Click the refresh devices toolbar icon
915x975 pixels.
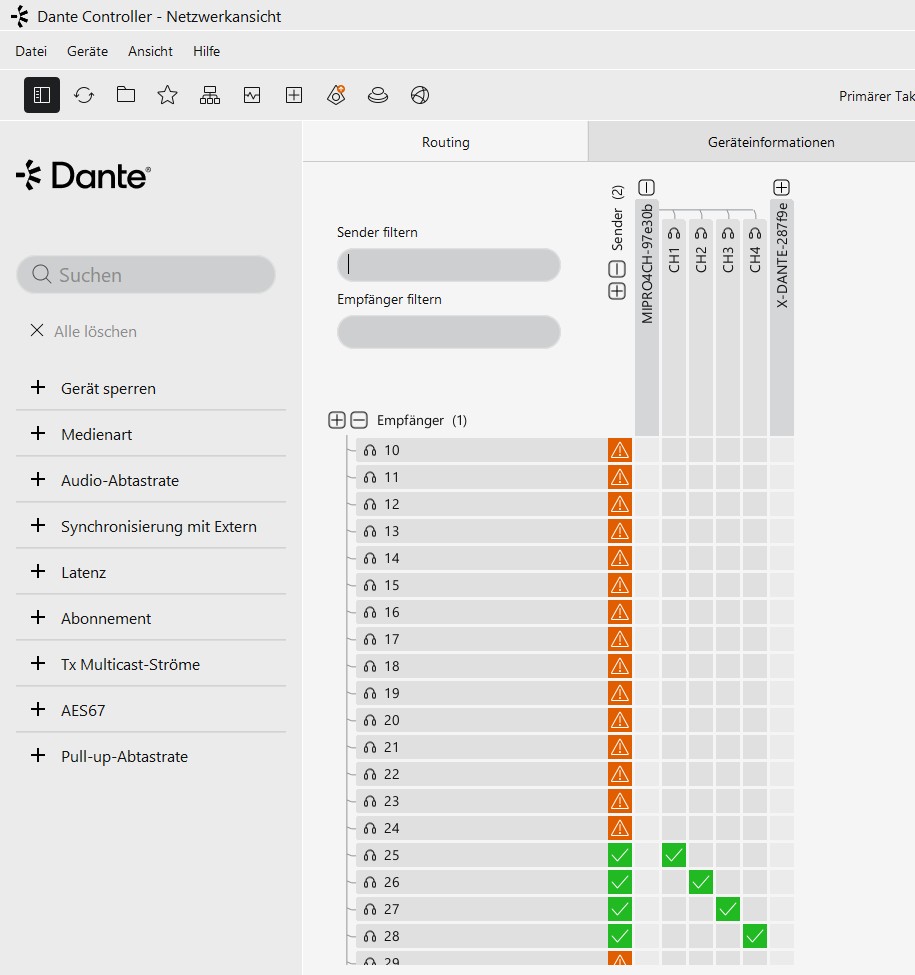(x=84, y=95)
